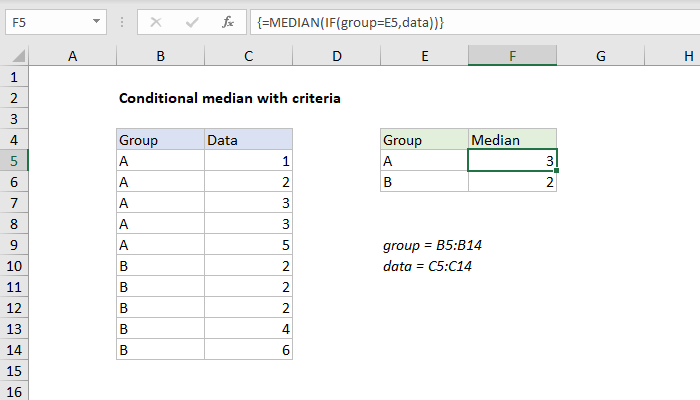Click the 'Data' header cell

[x=248, y=140]
